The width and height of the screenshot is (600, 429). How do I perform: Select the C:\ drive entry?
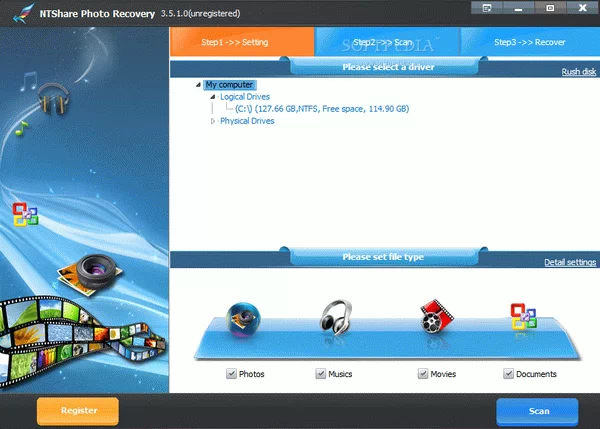(322, 109)
